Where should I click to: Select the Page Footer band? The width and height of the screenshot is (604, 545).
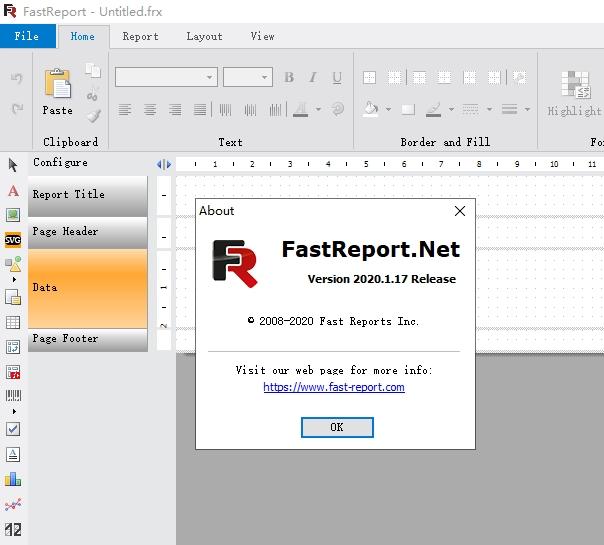[88, 340]
